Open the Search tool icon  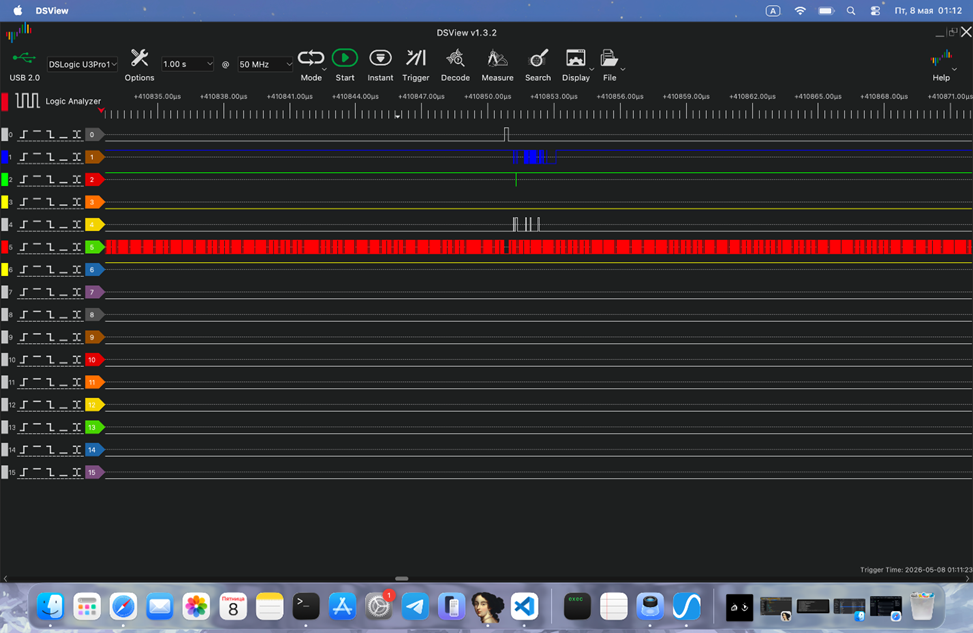[538, 58]
